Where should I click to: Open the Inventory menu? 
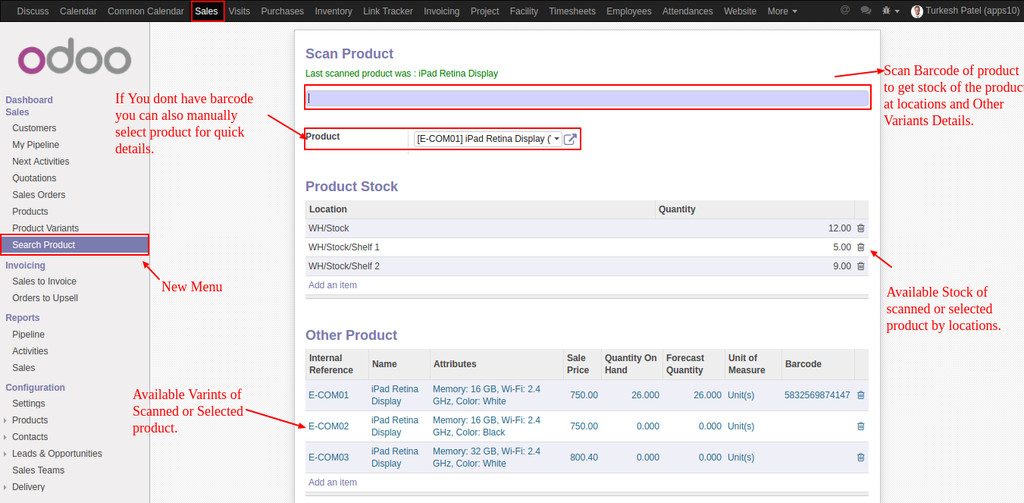[333, 11]
